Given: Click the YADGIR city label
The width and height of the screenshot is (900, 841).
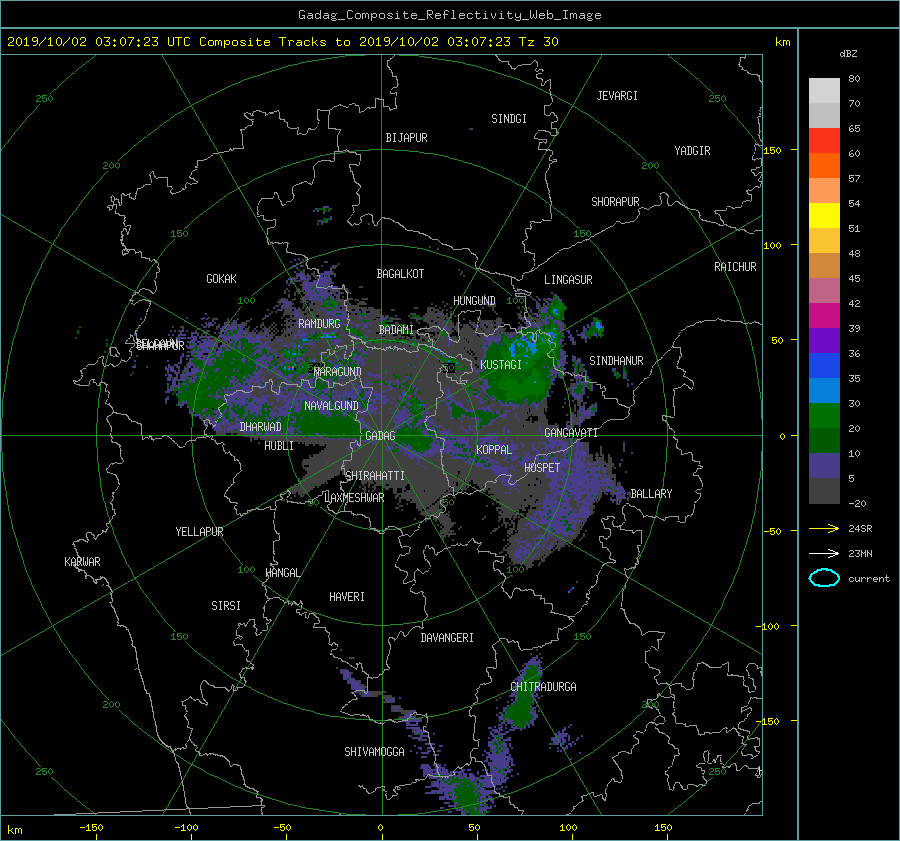Looking at the screenshot, I should click(692, 151).
